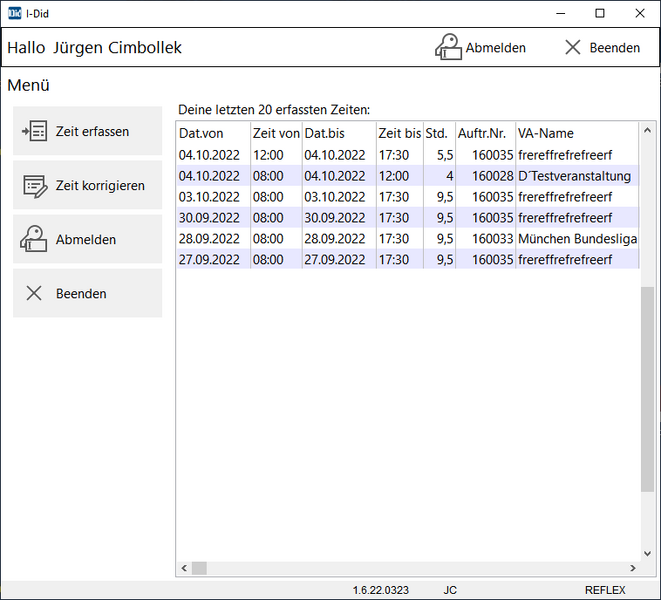This screenshot has width=661, height=600.
Task: Click the Auftr.Nr. column header
Action: 485,133
